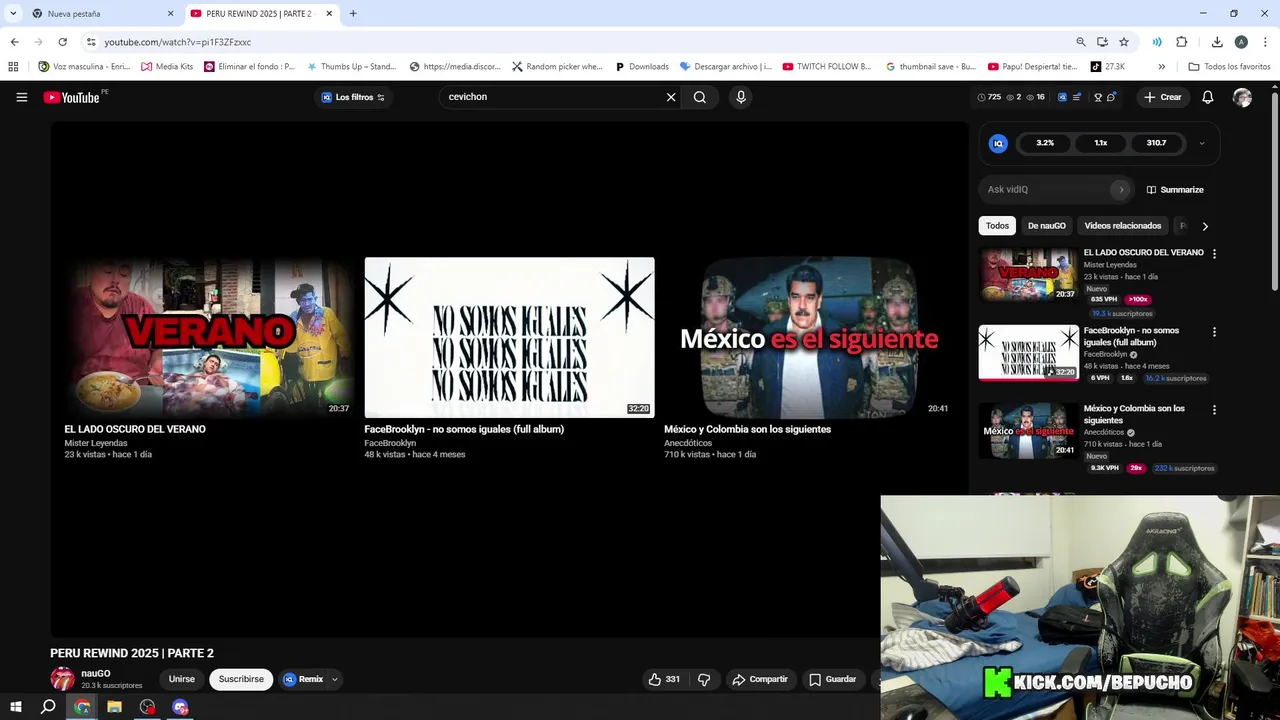The image size is (1280, 720).
Task: Open YouTube notifications bell
Action: coord(1208,97)
